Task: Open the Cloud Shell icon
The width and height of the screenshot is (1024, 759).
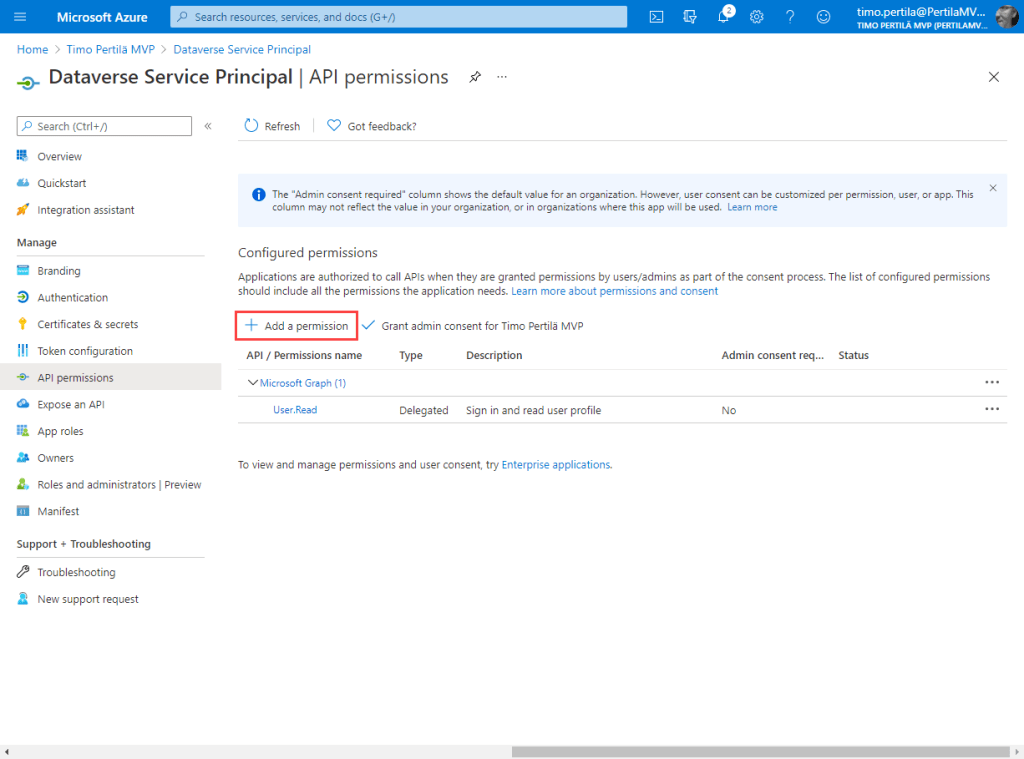Action: [657, 17]
